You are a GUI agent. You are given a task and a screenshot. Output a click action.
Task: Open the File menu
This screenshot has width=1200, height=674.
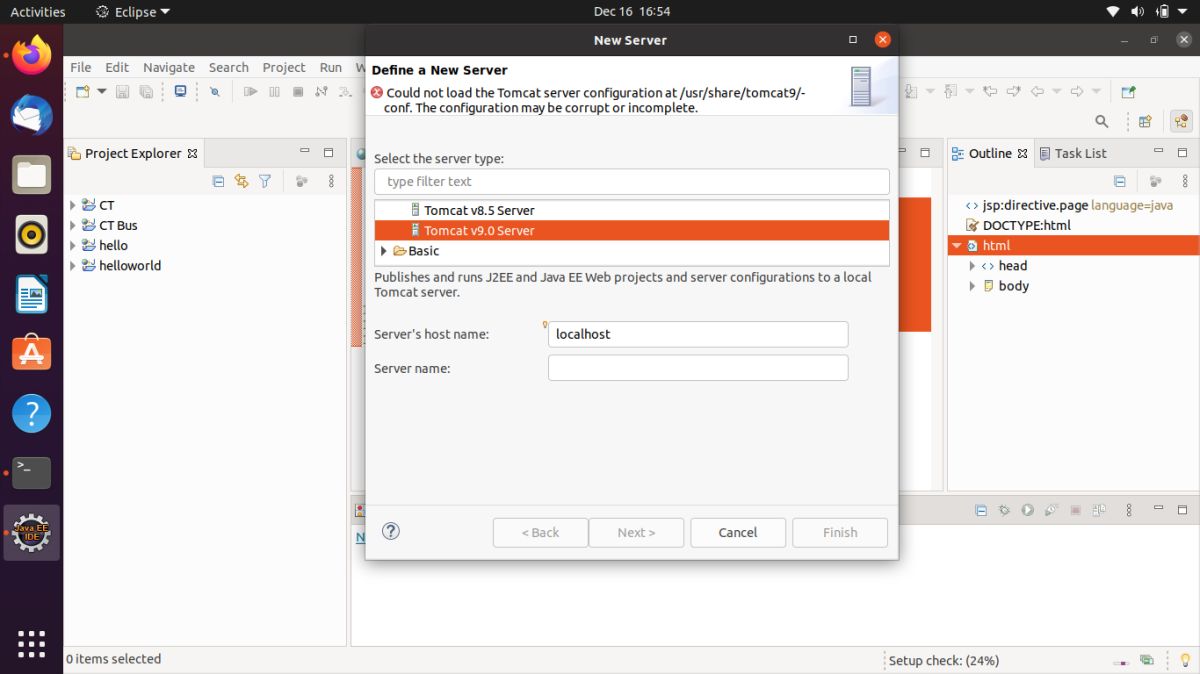(x=81, y=67)
